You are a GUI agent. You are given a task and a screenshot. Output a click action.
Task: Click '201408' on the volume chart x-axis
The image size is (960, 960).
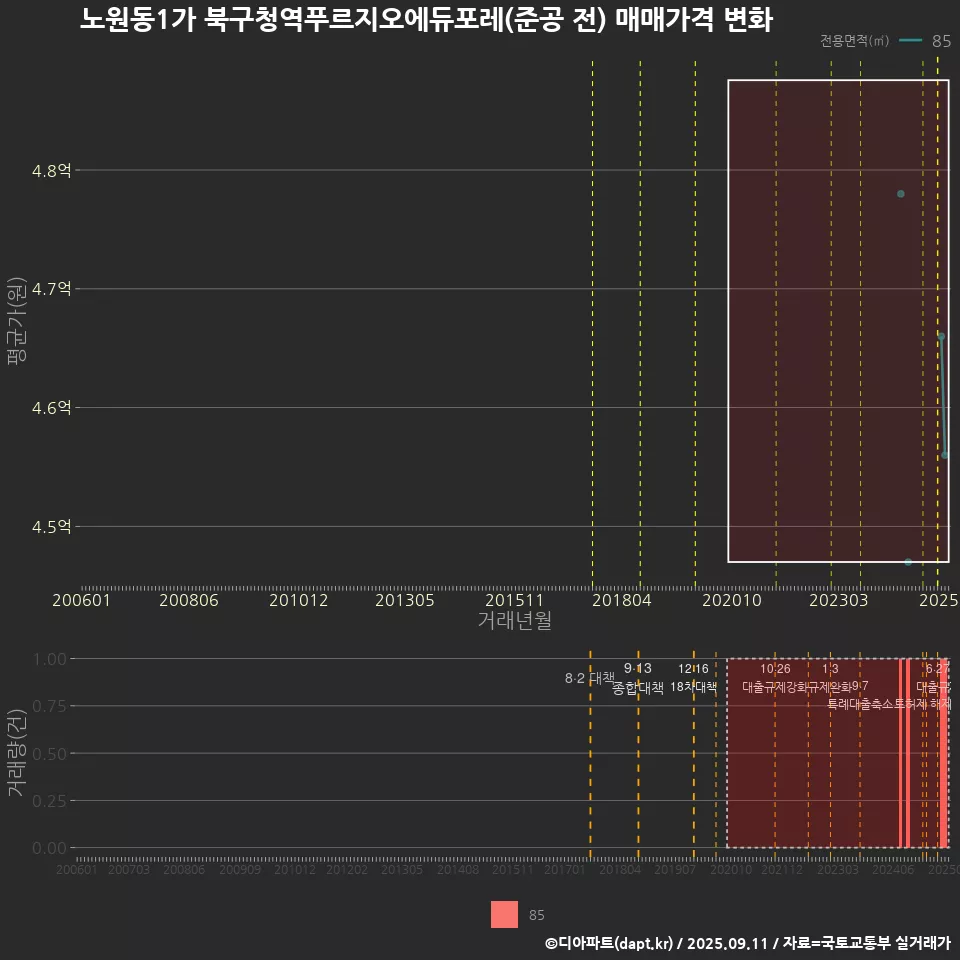point(458,869)
